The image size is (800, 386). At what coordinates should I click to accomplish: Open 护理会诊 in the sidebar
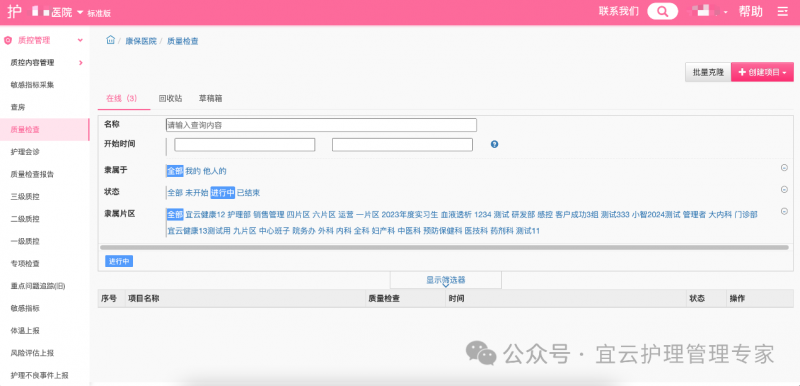[x=25, y=152]
